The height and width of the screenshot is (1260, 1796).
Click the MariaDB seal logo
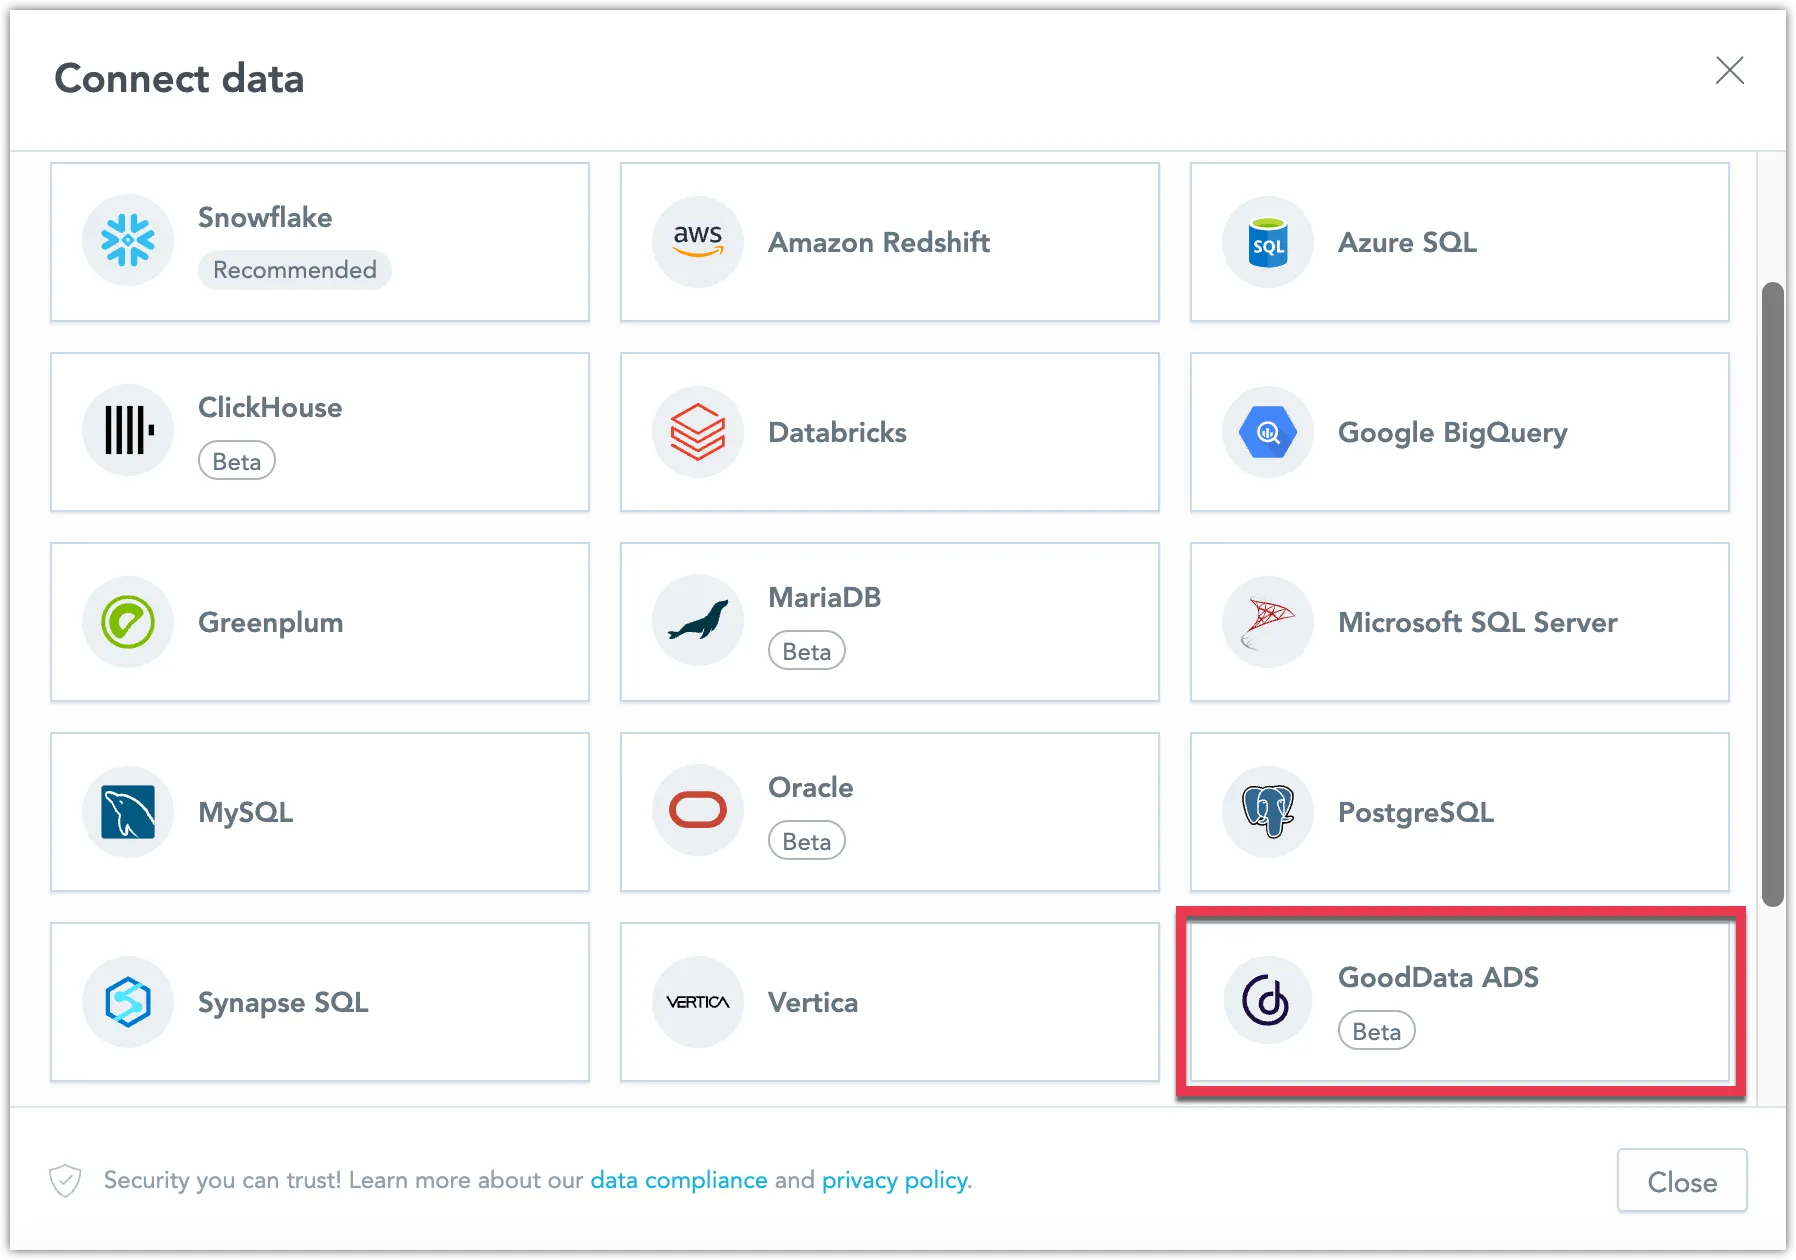pos(697,620)
